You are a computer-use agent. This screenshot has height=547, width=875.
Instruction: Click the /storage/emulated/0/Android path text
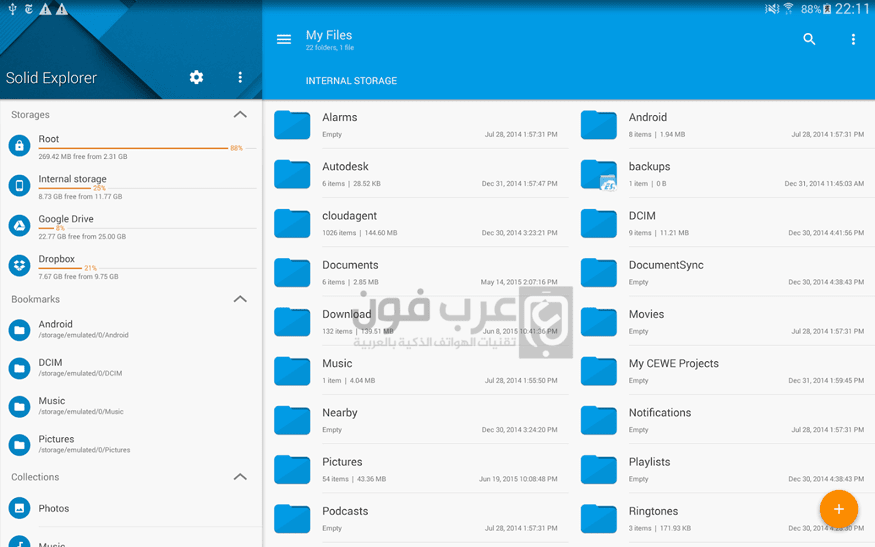tap(83, 335)
